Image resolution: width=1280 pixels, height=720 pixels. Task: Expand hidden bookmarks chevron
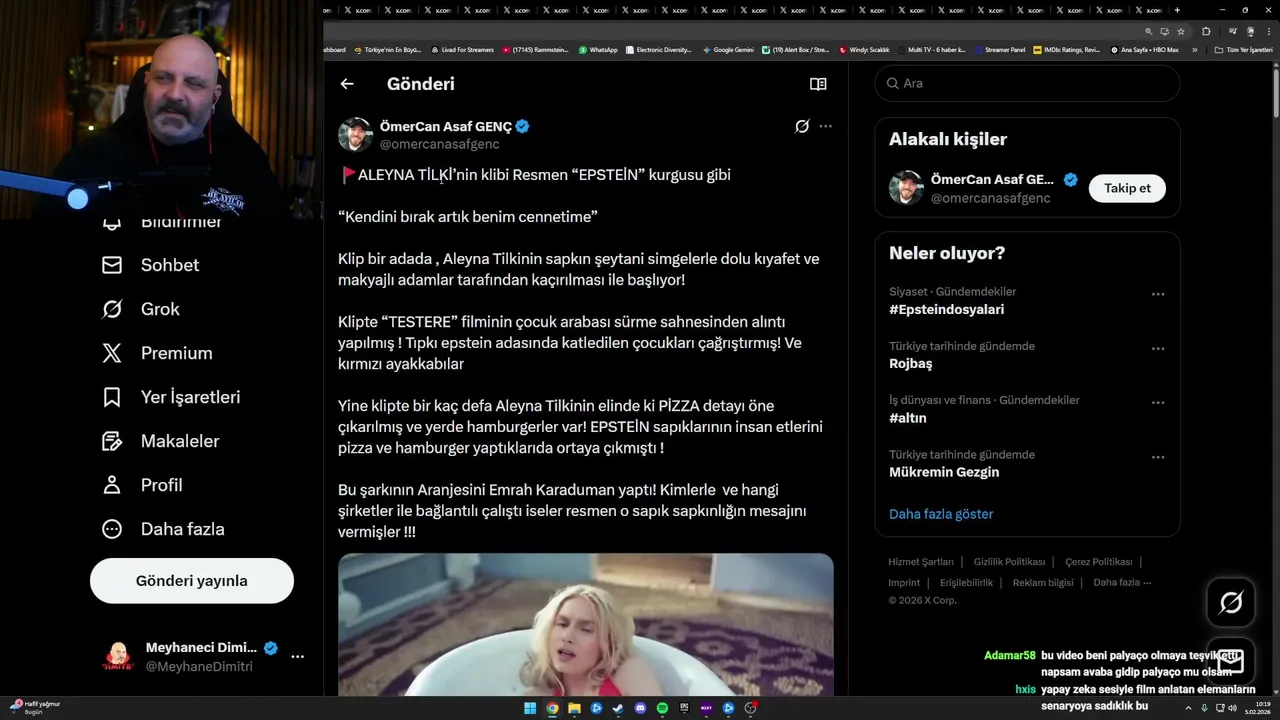pos(1195,50)
